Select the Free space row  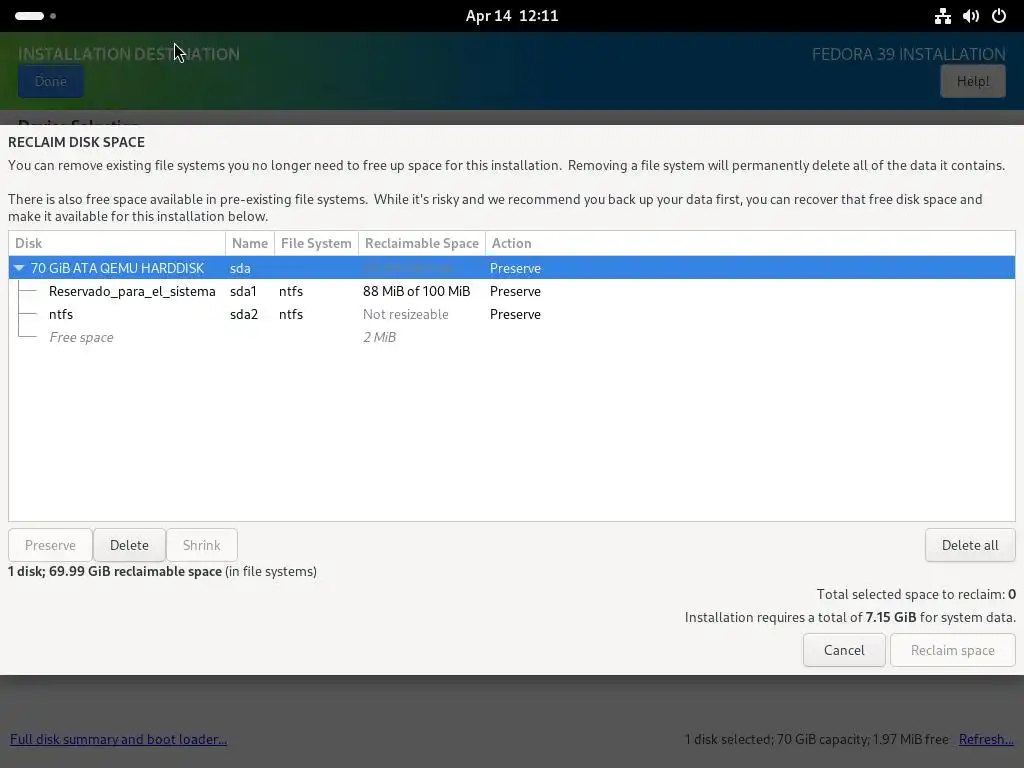tap(512, 337)
